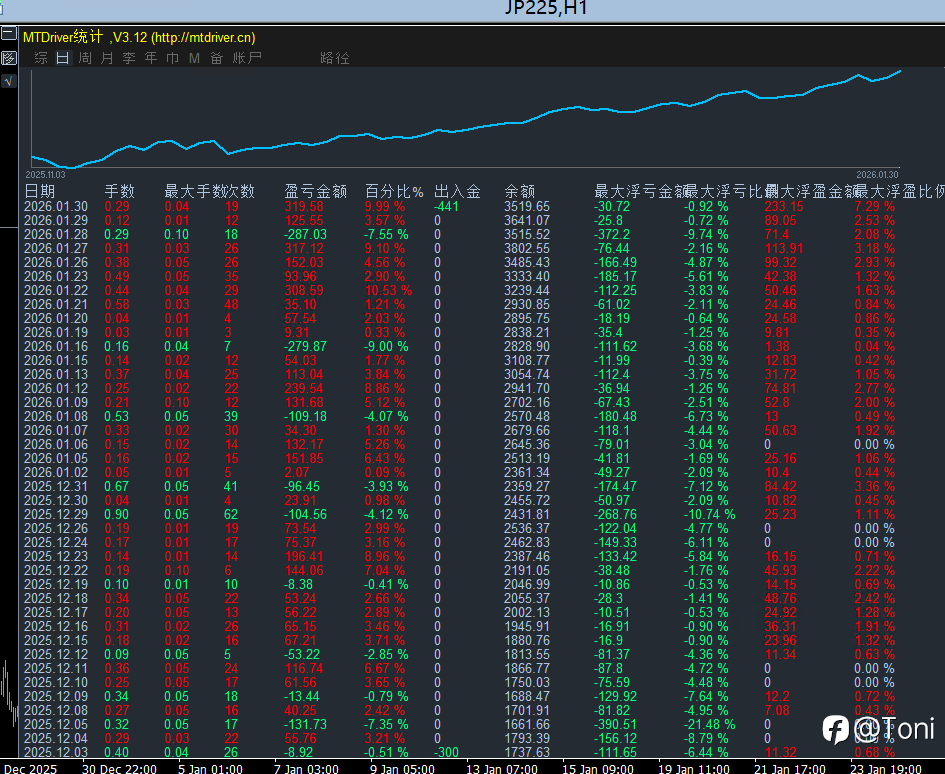
Task: Click the 出入金 column header
Action: tap(457, 192)
